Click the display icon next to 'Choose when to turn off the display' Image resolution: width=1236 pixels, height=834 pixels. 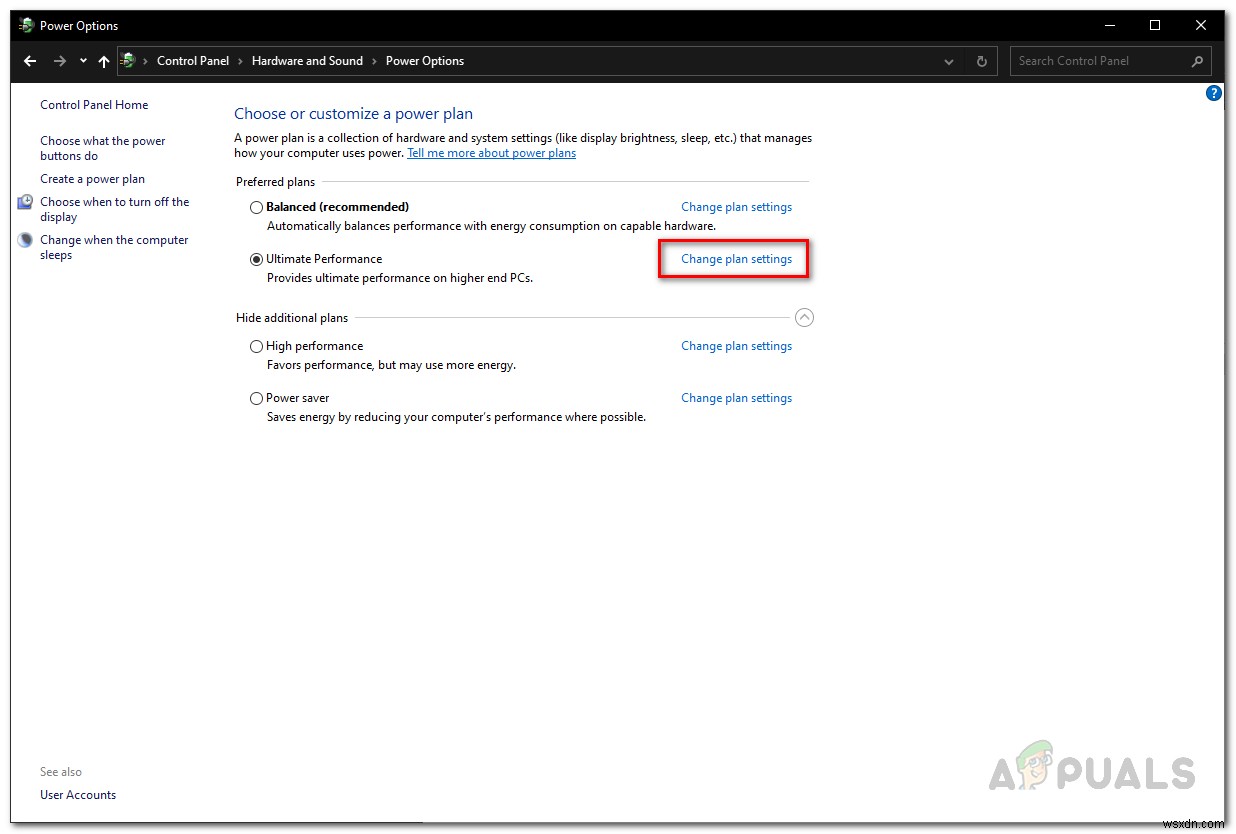(24, 201)
